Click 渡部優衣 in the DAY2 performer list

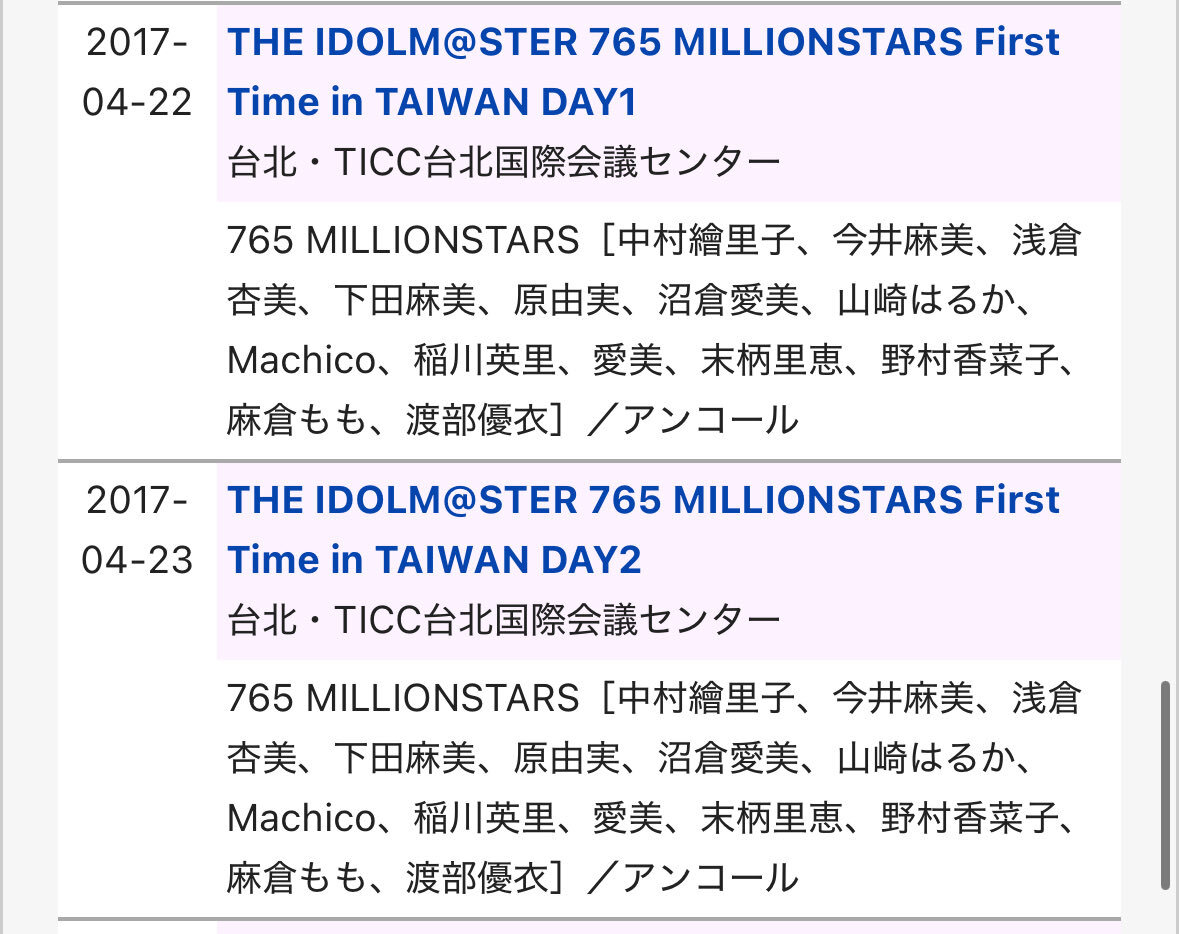[x=477, y=878]
